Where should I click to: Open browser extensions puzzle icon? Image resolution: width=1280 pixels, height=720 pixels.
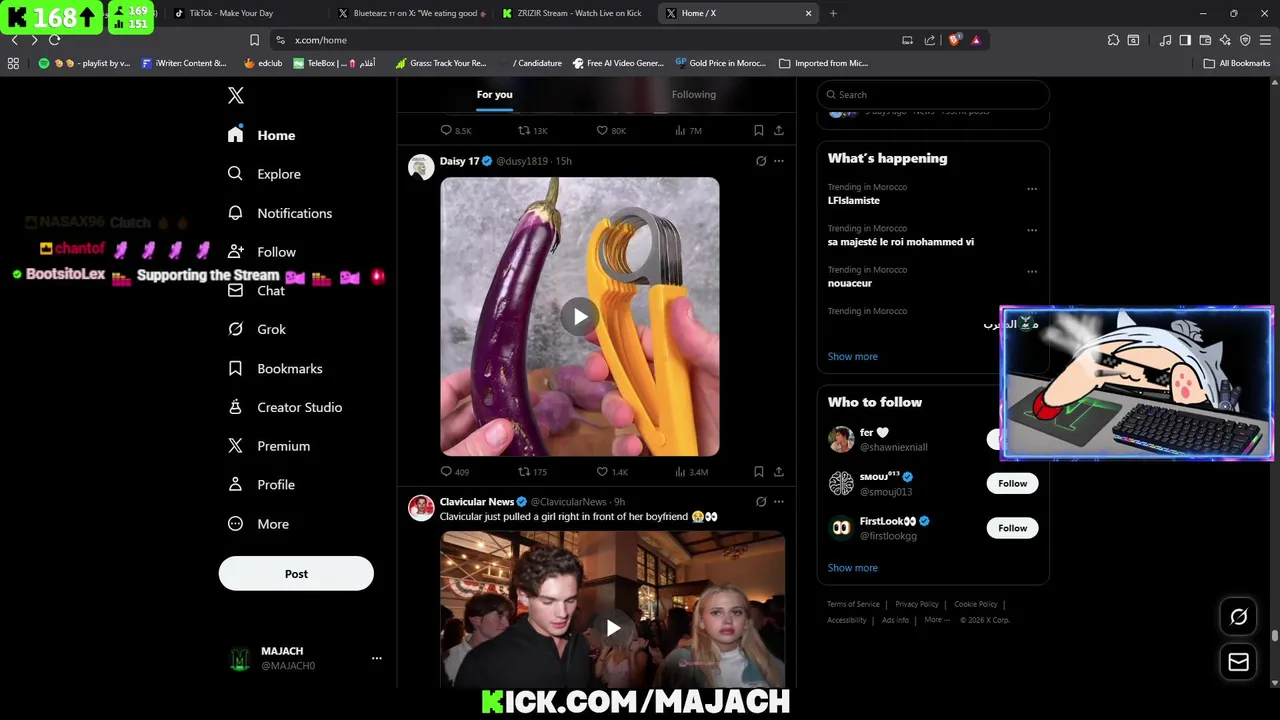click(1113, 40)
